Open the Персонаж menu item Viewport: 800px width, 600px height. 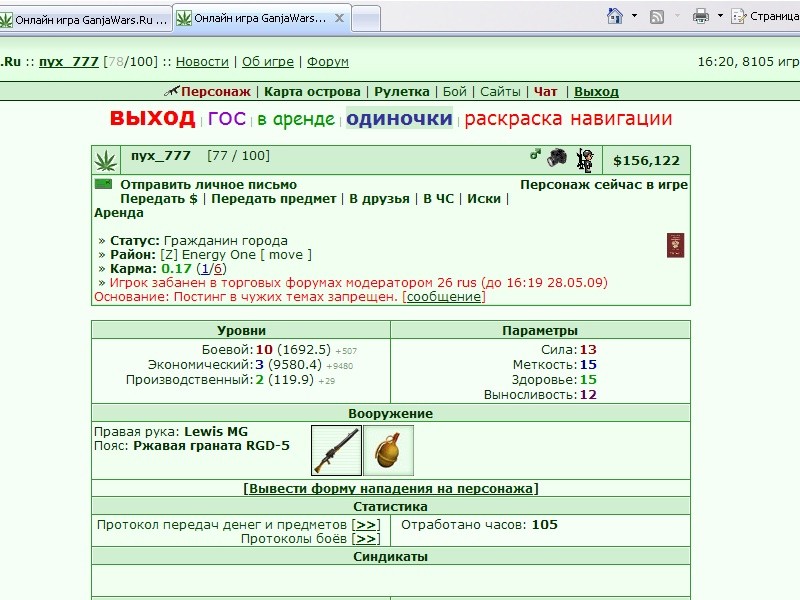[216, 92]
